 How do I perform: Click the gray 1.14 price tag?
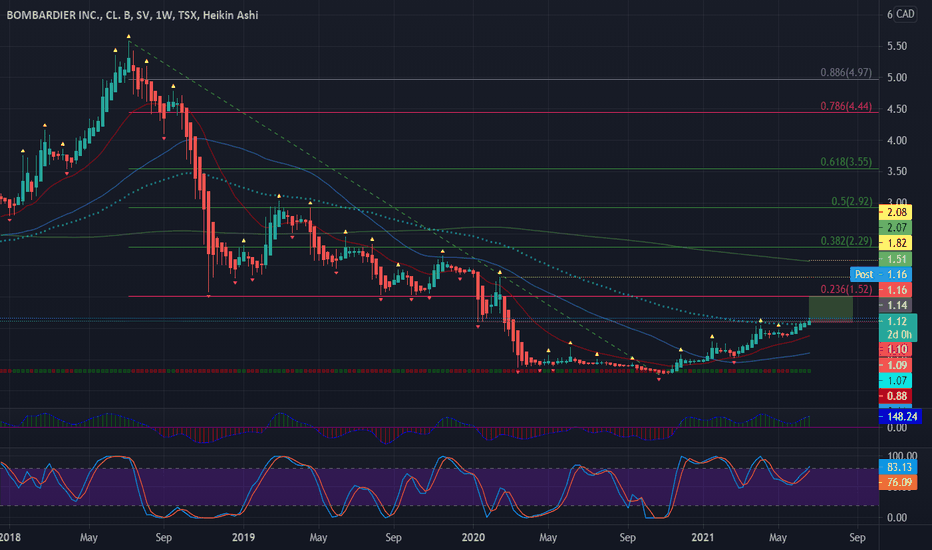click(896, 306)
